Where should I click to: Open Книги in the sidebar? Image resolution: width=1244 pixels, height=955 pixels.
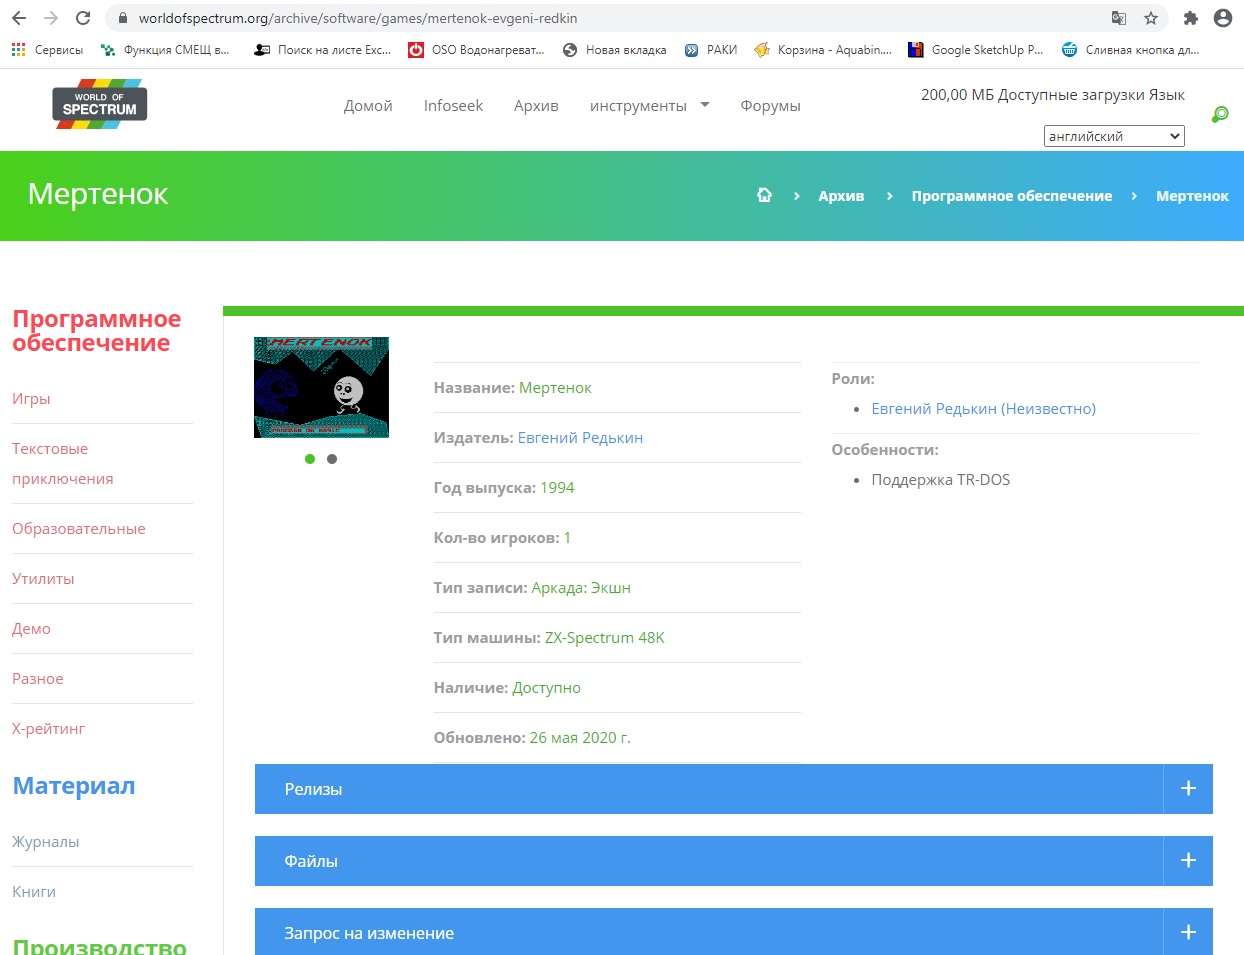(34, 891)
